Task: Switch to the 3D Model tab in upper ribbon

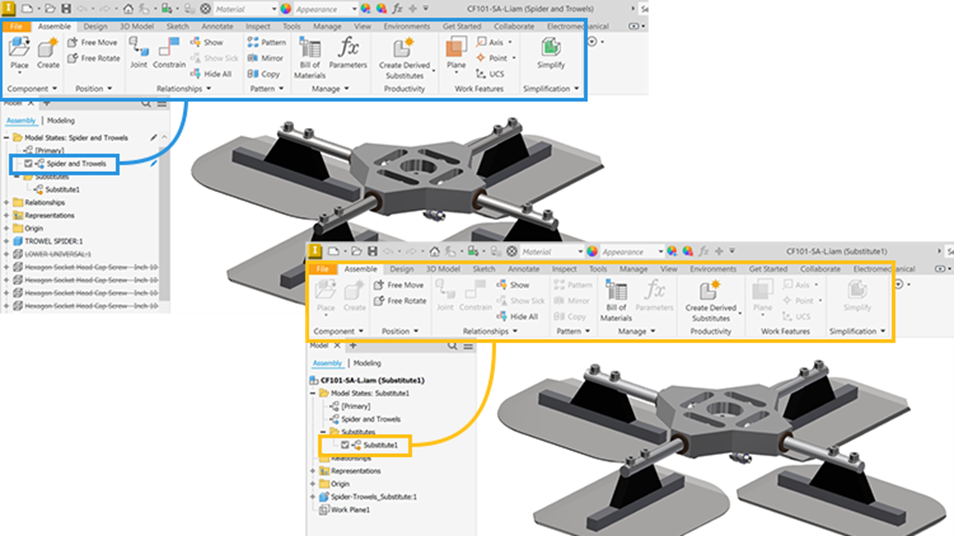Action: coord(136,26)
